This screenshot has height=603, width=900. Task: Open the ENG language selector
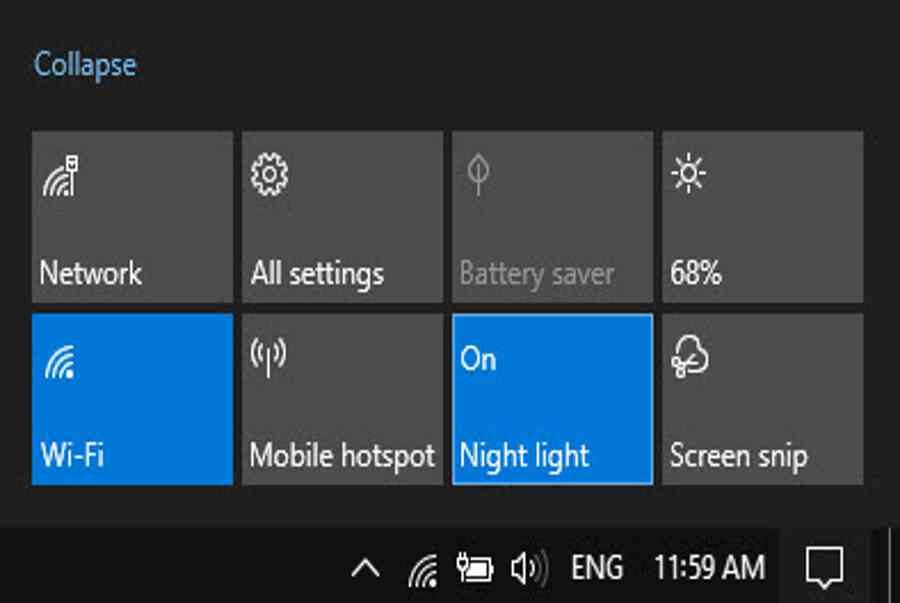(x=597, y=568)
